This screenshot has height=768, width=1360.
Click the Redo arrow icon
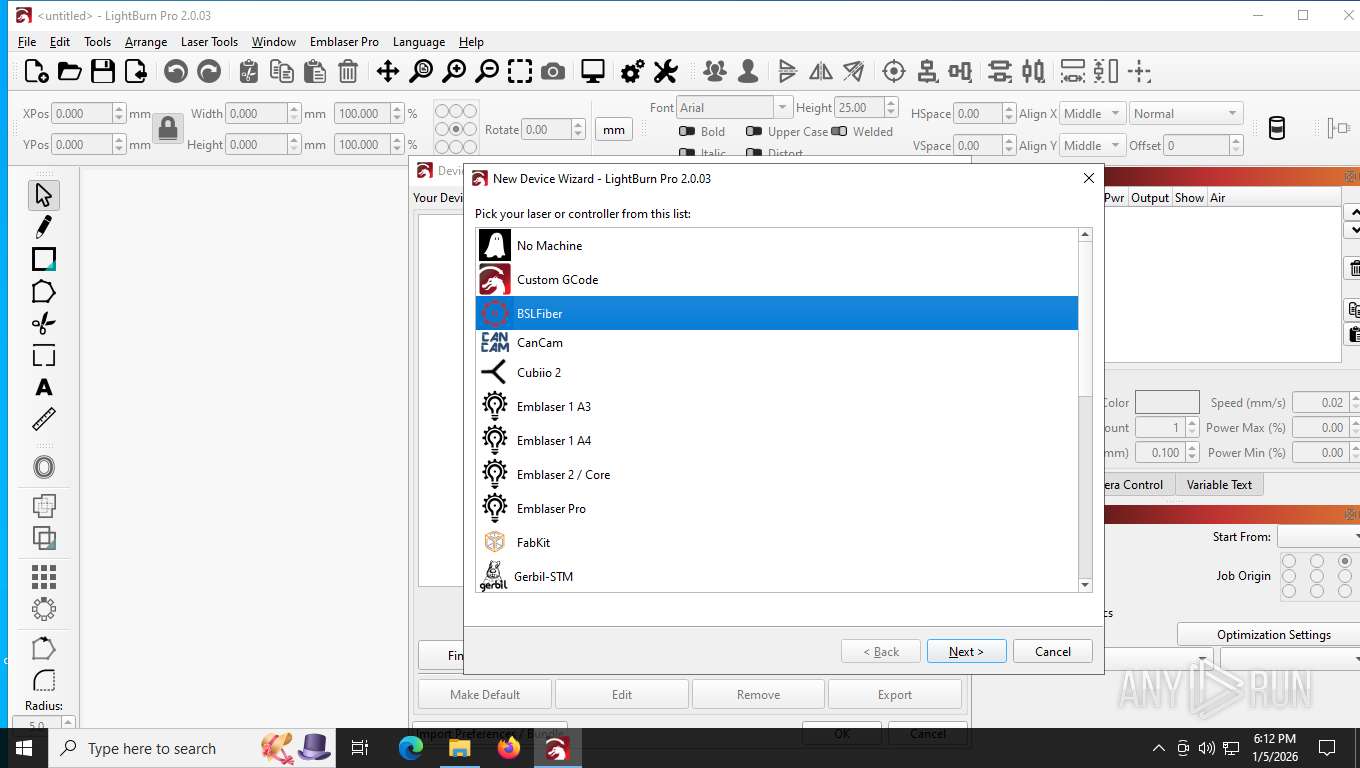point(209,71)
